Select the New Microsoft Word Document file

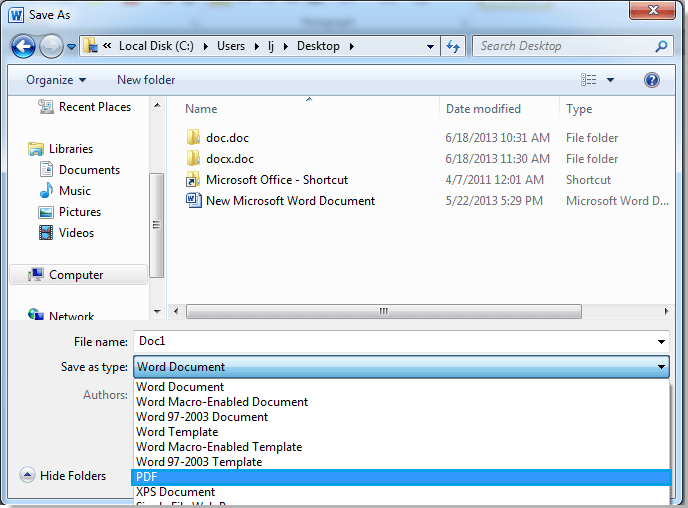pos(281,201)
